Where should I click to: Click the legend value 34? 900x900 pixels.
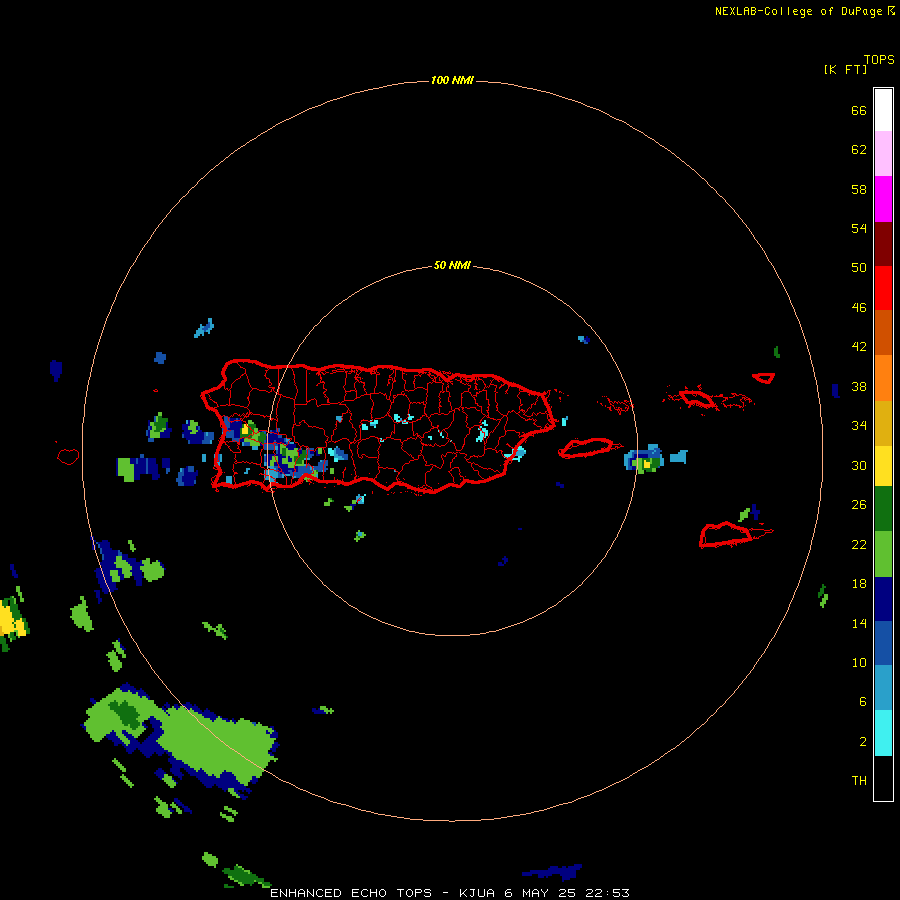tap(859, 426)
